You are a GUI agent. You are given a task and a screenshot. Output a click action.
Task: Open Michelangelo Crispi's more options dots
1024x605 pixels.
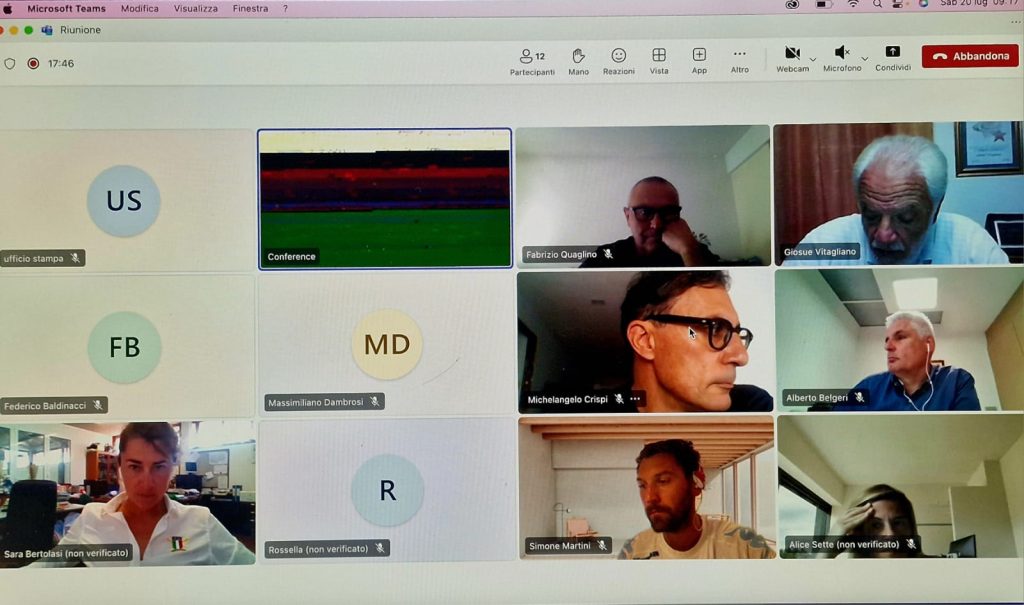point(635,399)
